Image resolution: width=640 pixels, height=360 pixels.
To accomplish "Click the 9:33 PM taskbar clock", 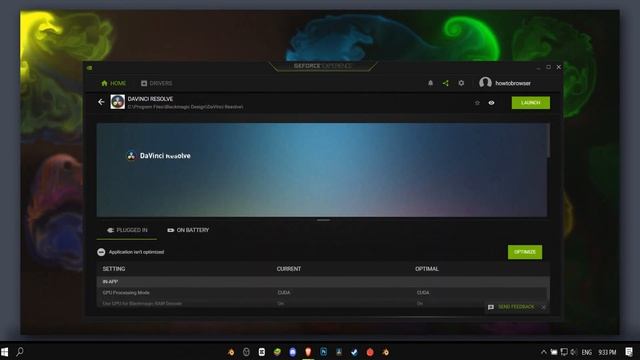I will [x=607, y=352].
